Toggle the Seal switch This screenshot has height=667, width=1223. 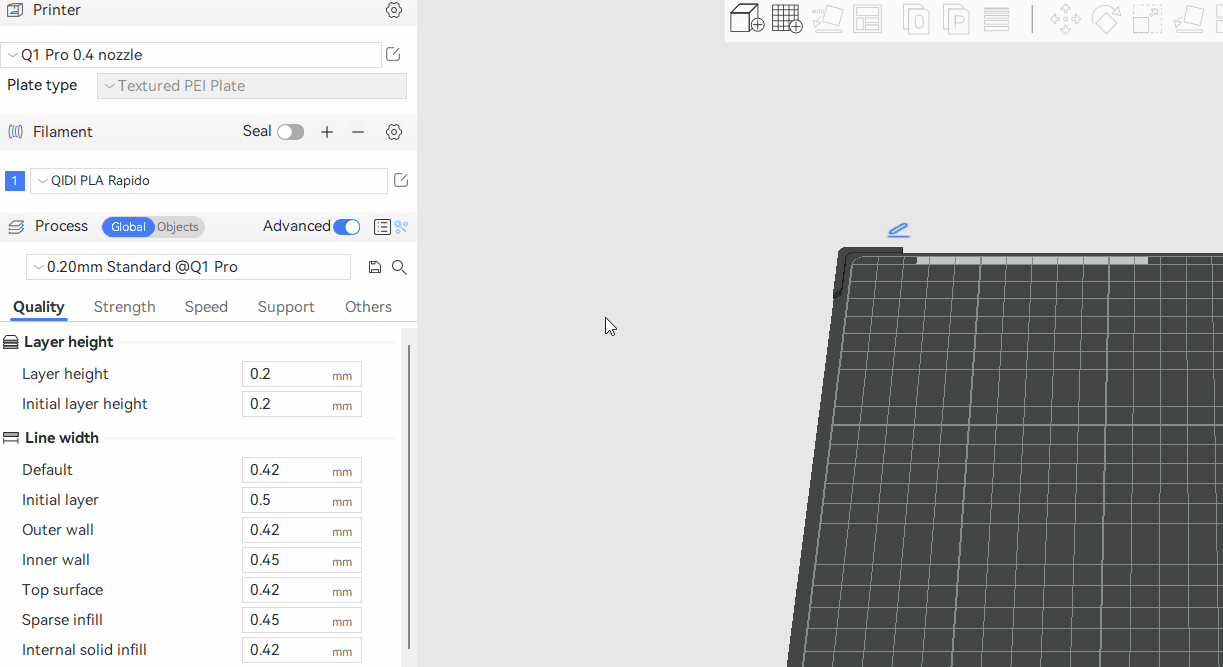point(290,132)
